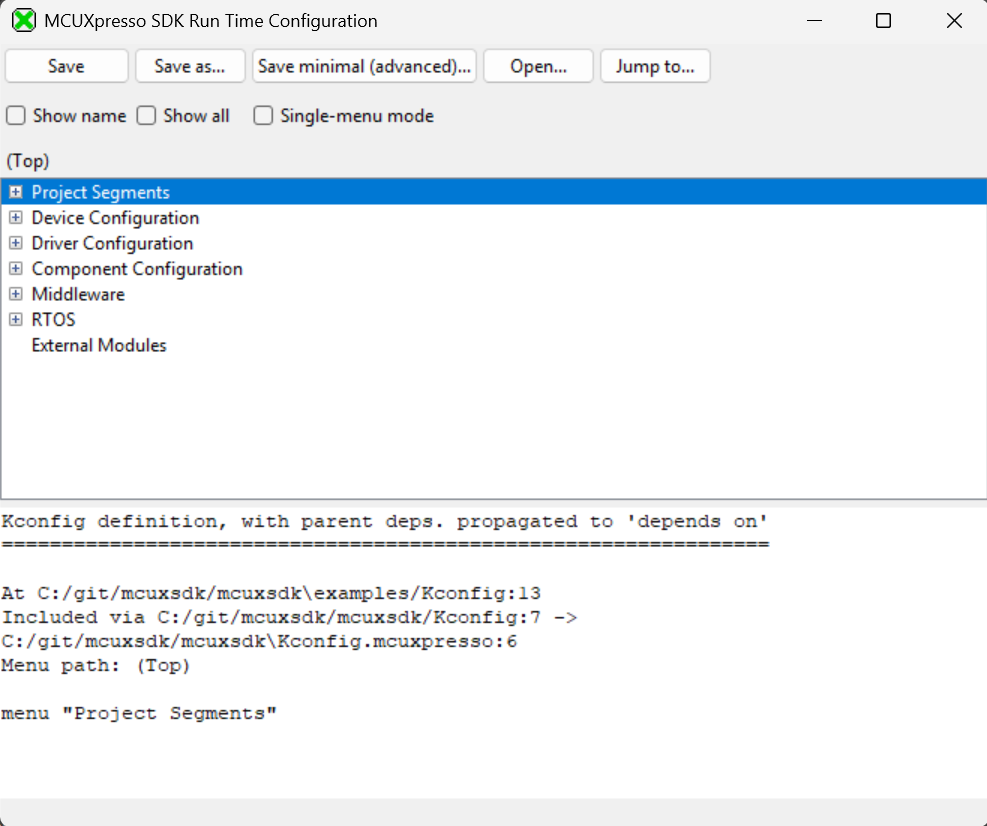Screen dimensions: 987x826
Task: Click the MCUXpresso app icon in title bar
Action: coord(23,21)
